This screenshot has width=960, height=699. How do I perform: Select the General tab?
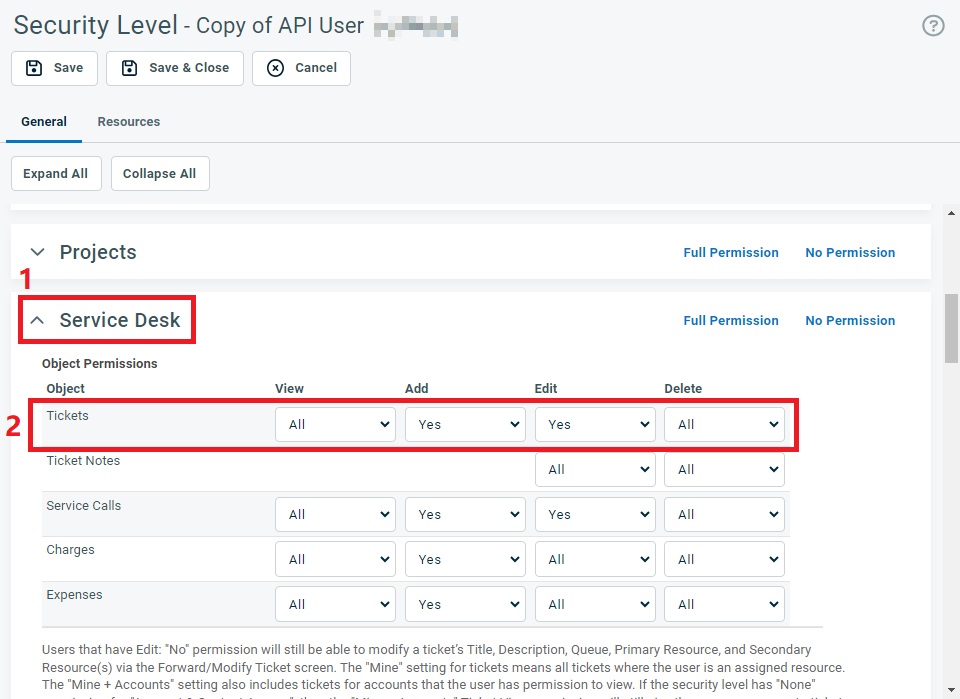tap(44, 122)
